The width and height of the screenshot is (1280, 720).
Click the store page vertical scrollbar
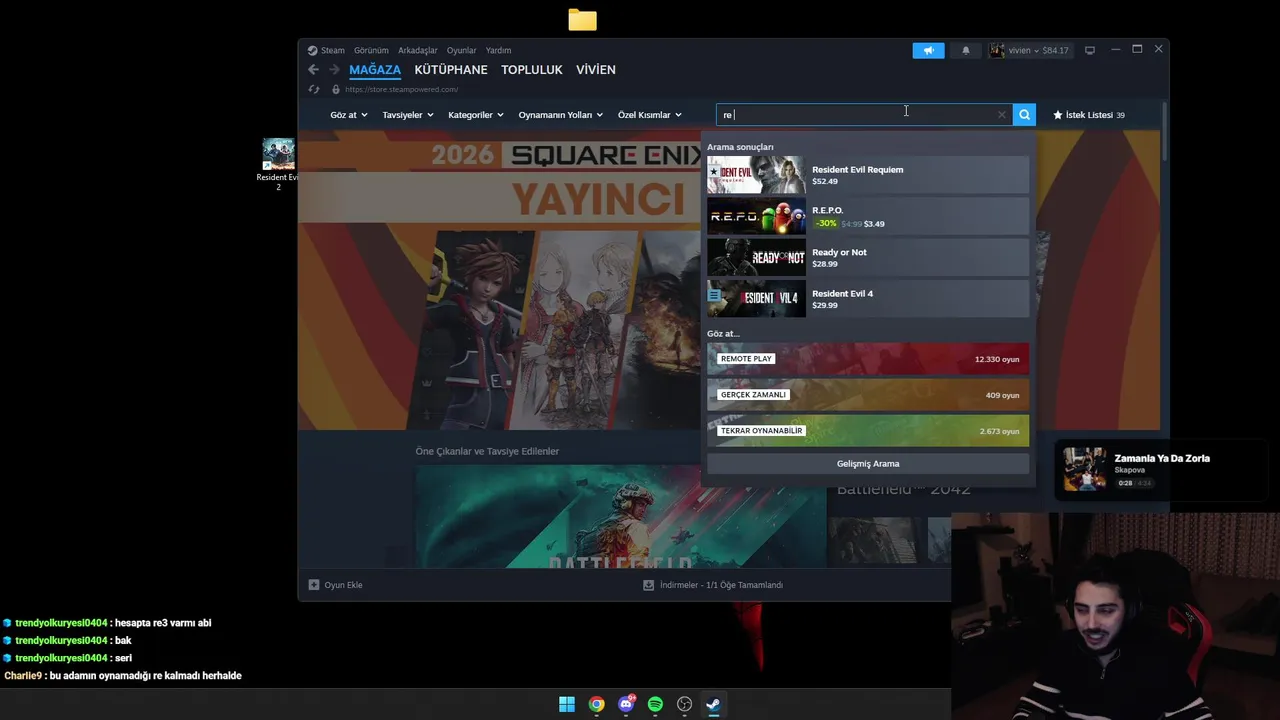1164,130
